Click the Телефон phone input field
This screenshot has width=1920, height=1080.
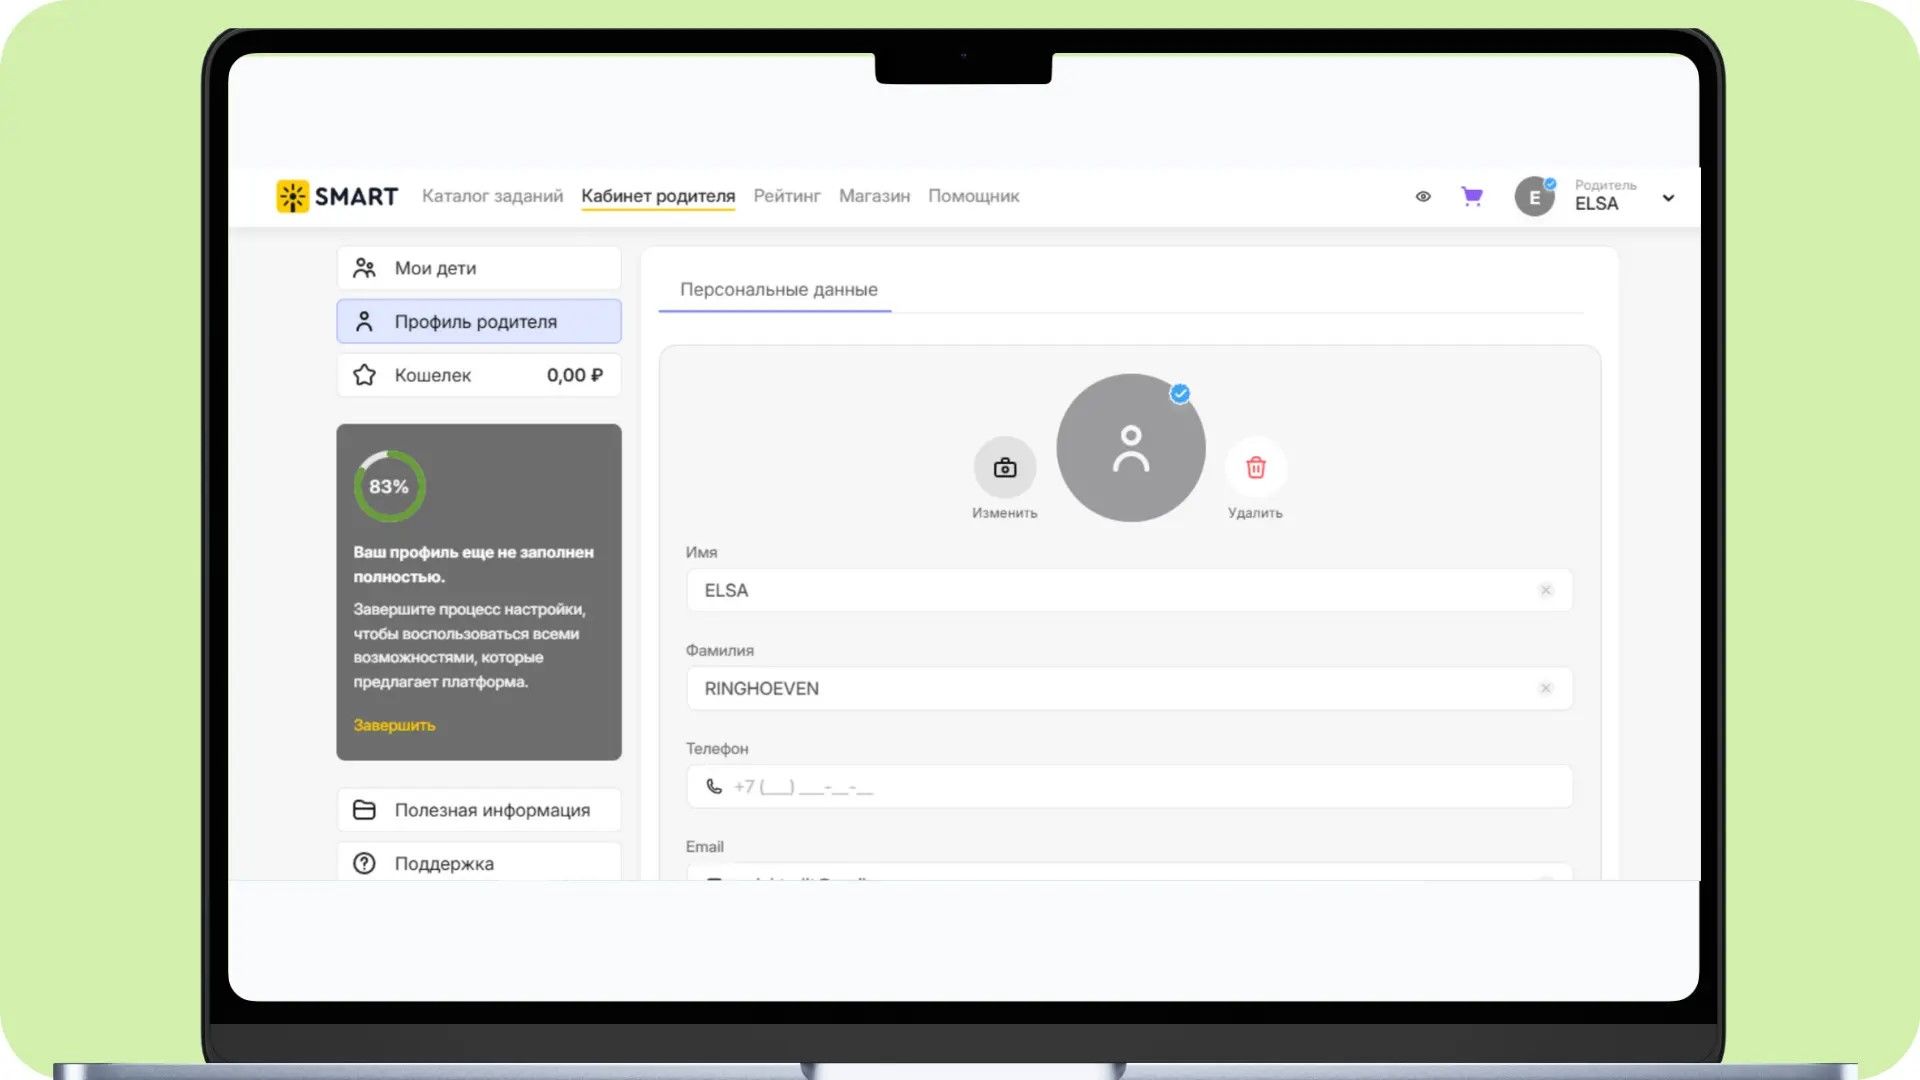click(x=1129, y=787)
